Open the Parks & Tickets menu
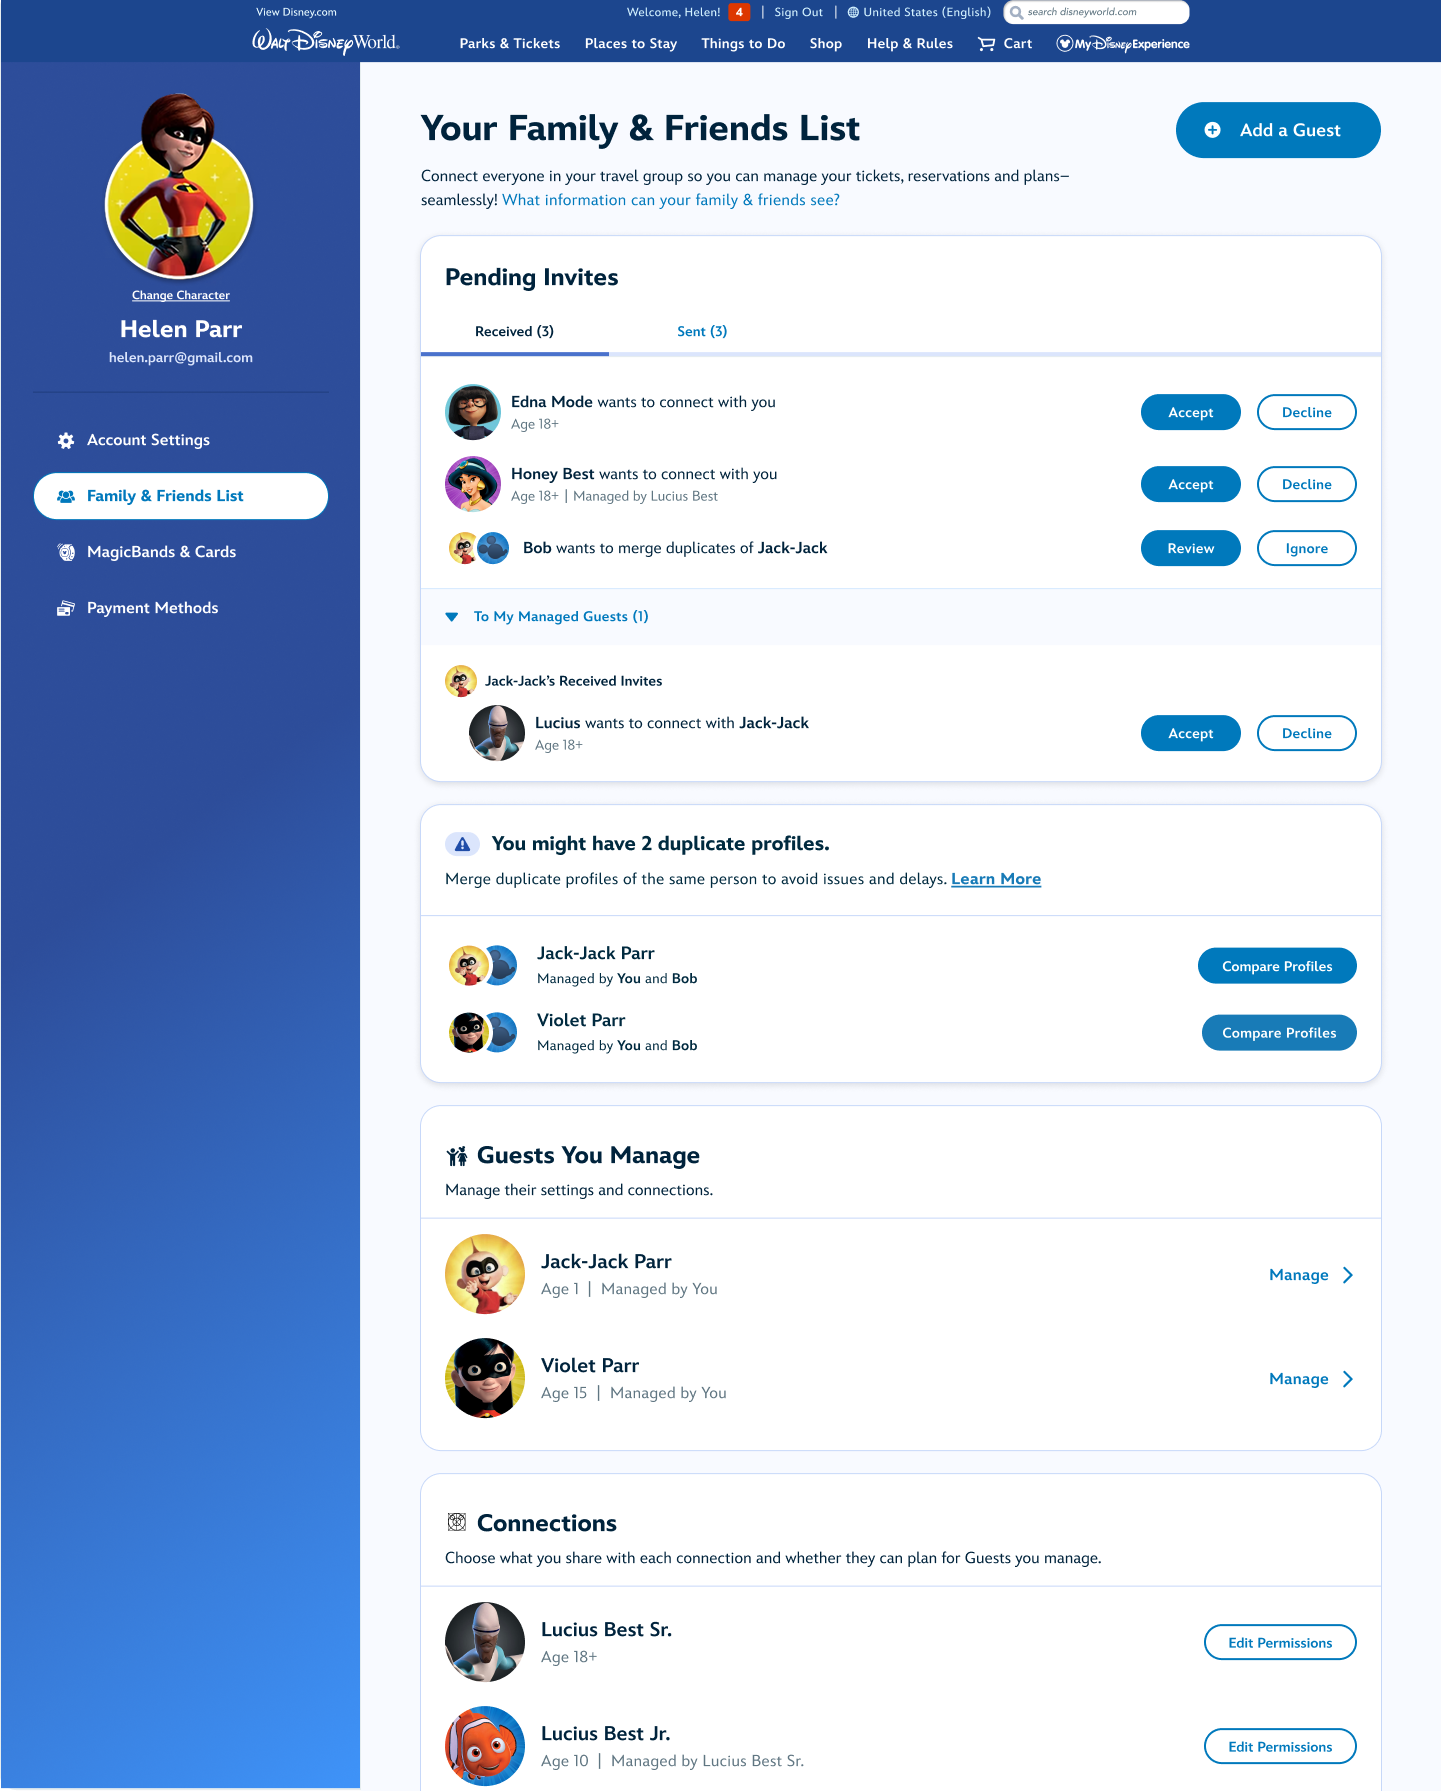 (x=510, y=44)
